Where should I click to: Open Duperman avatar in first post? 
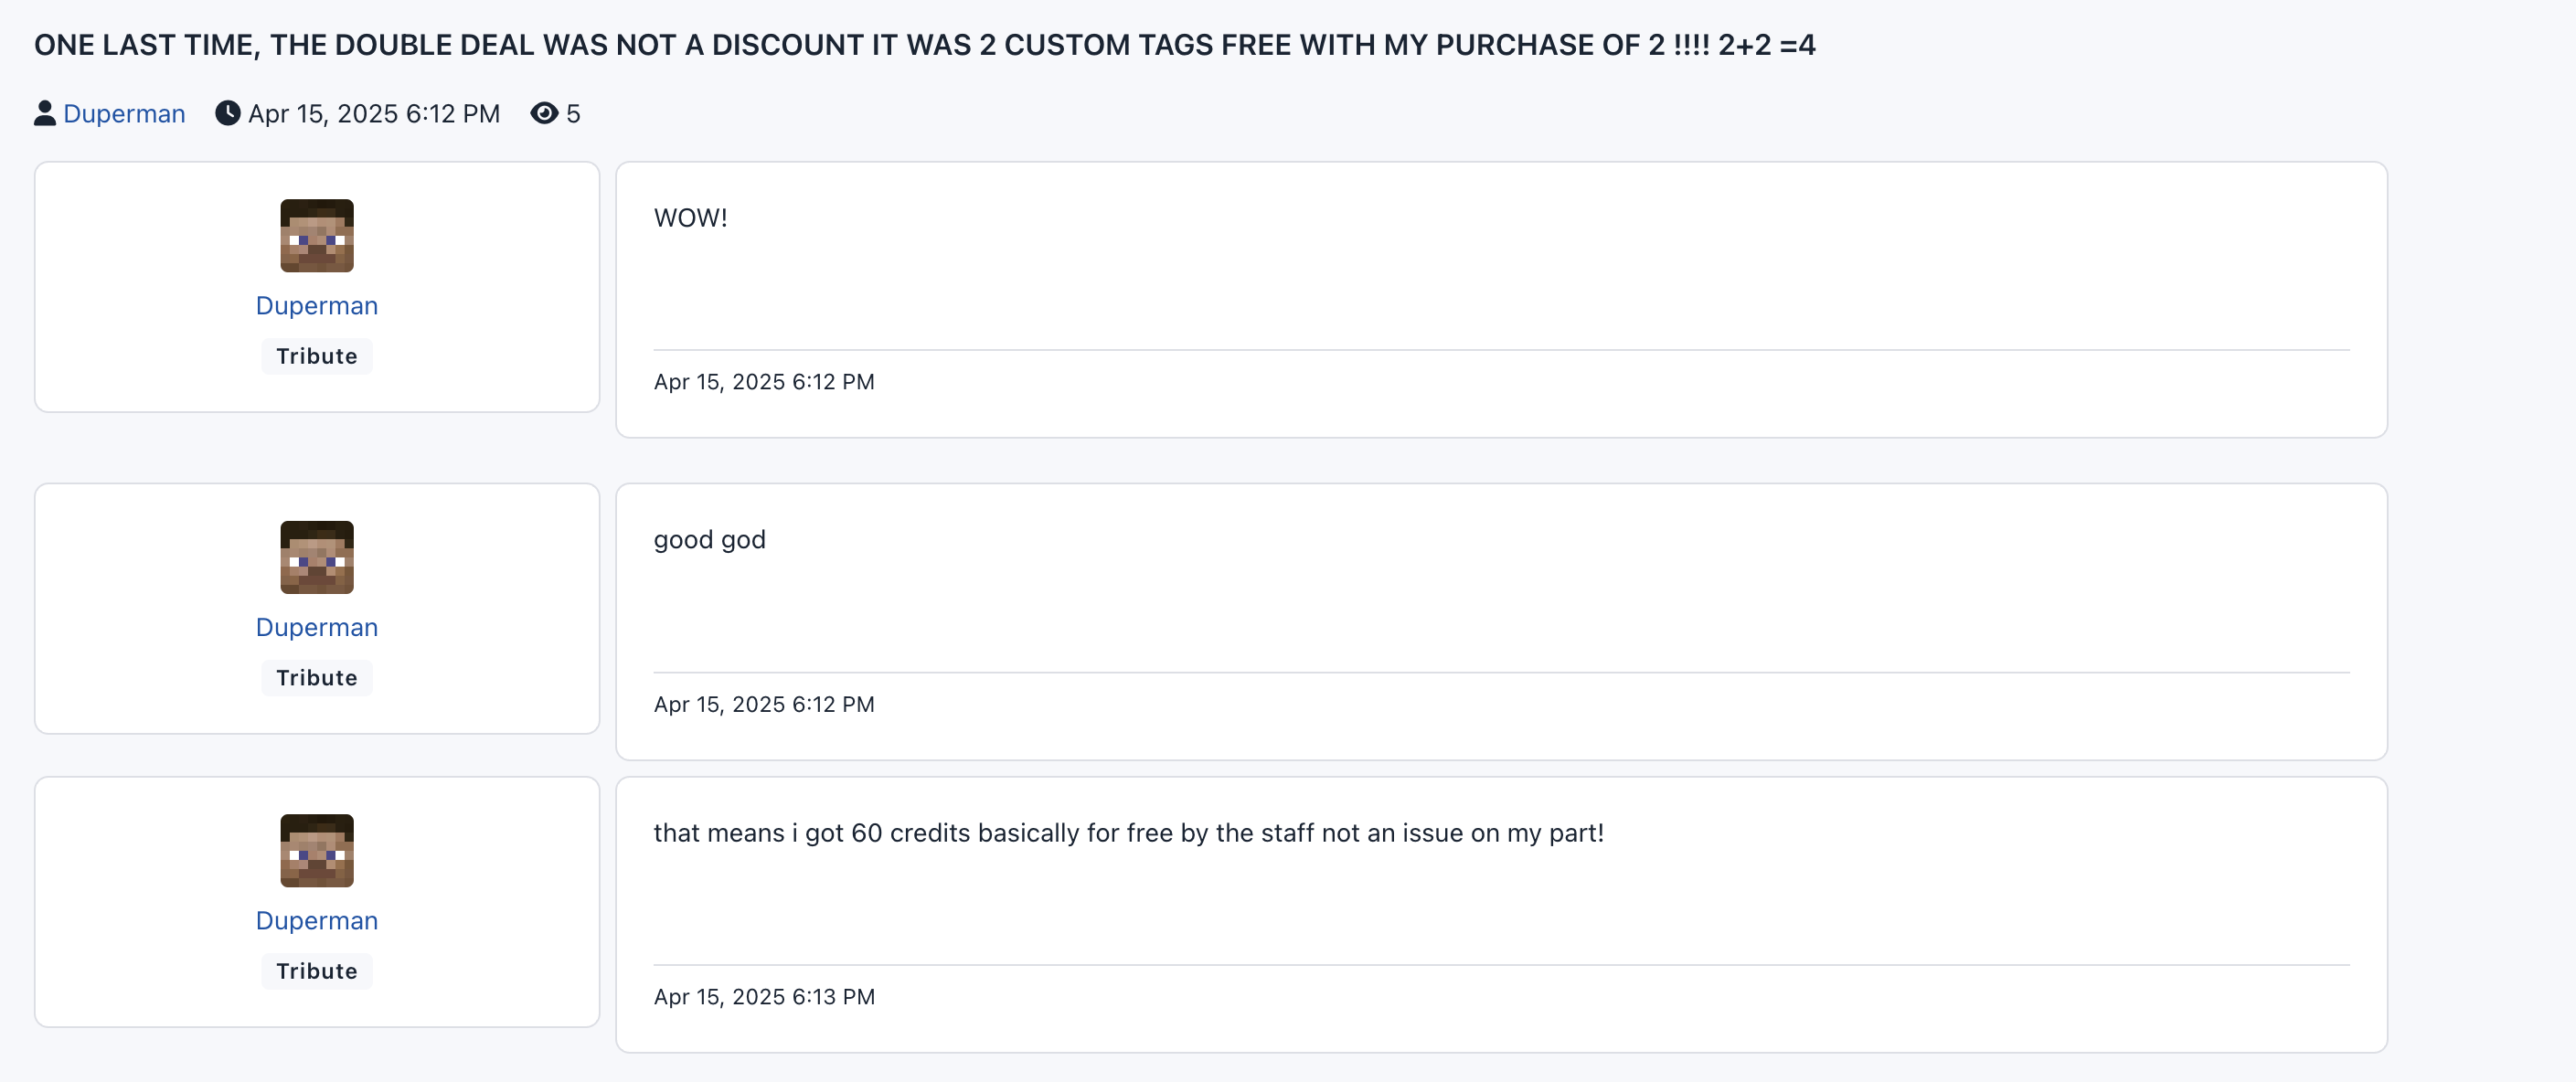(317, 236)
